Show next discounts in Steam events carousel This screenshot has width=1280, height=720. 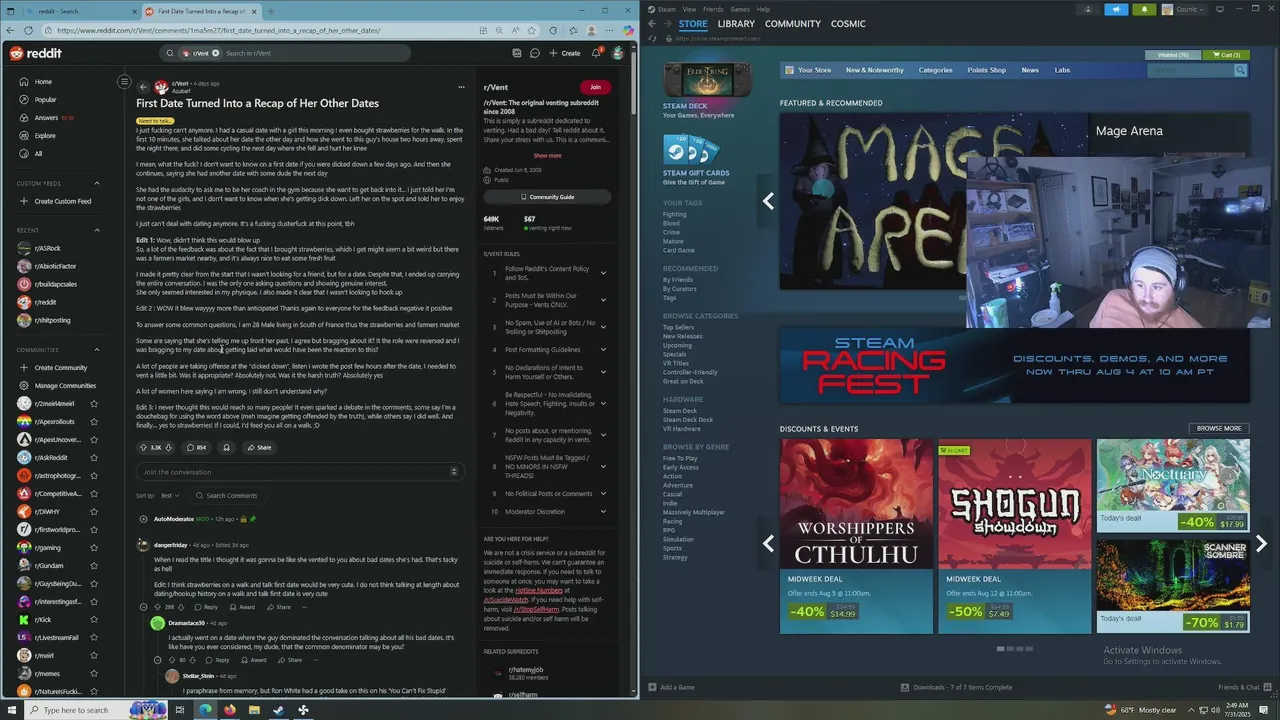click(1261, 543)
